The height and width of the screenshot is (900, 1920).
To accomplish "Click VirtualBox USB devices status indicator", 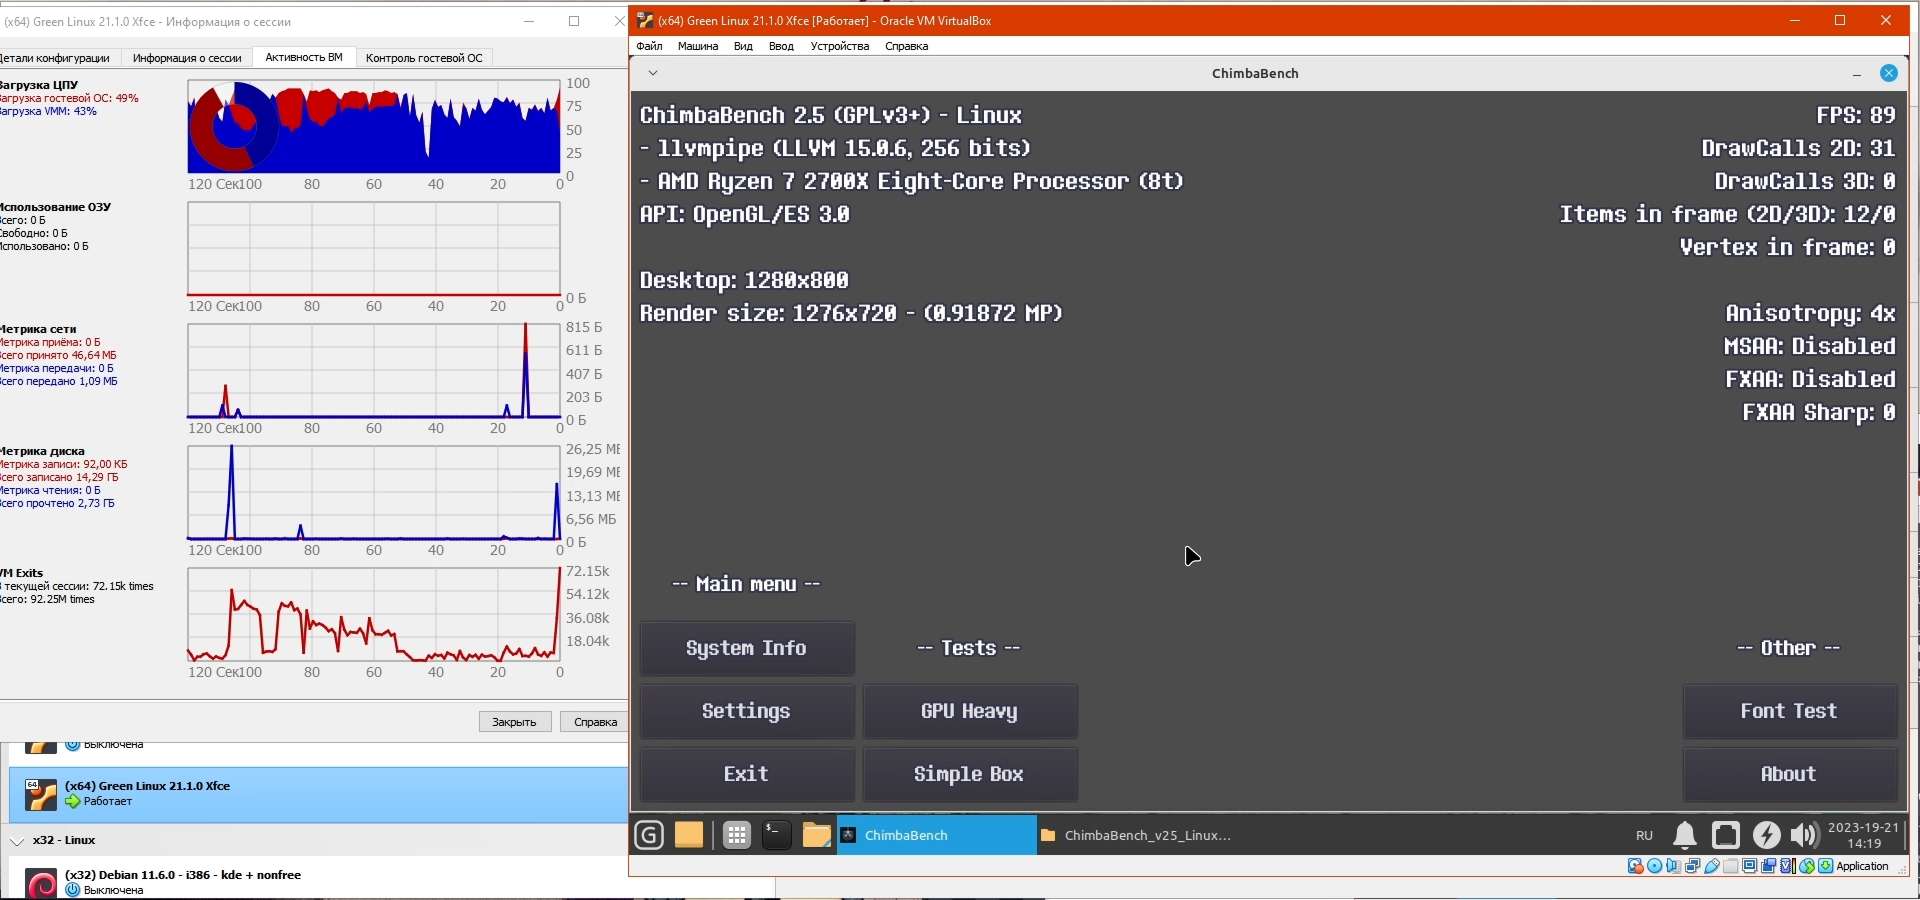I will pos(1712,866).
